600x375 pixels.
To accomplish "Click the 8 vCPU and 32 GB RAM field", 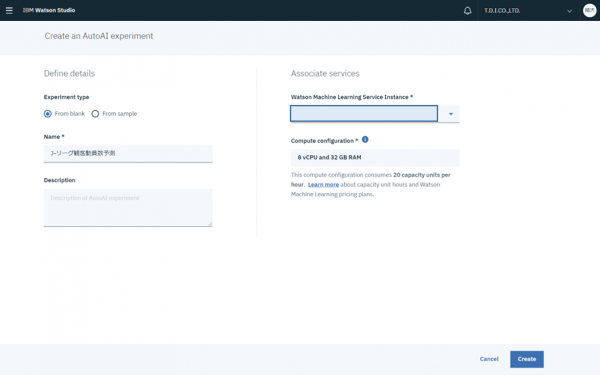I will 375,158.
